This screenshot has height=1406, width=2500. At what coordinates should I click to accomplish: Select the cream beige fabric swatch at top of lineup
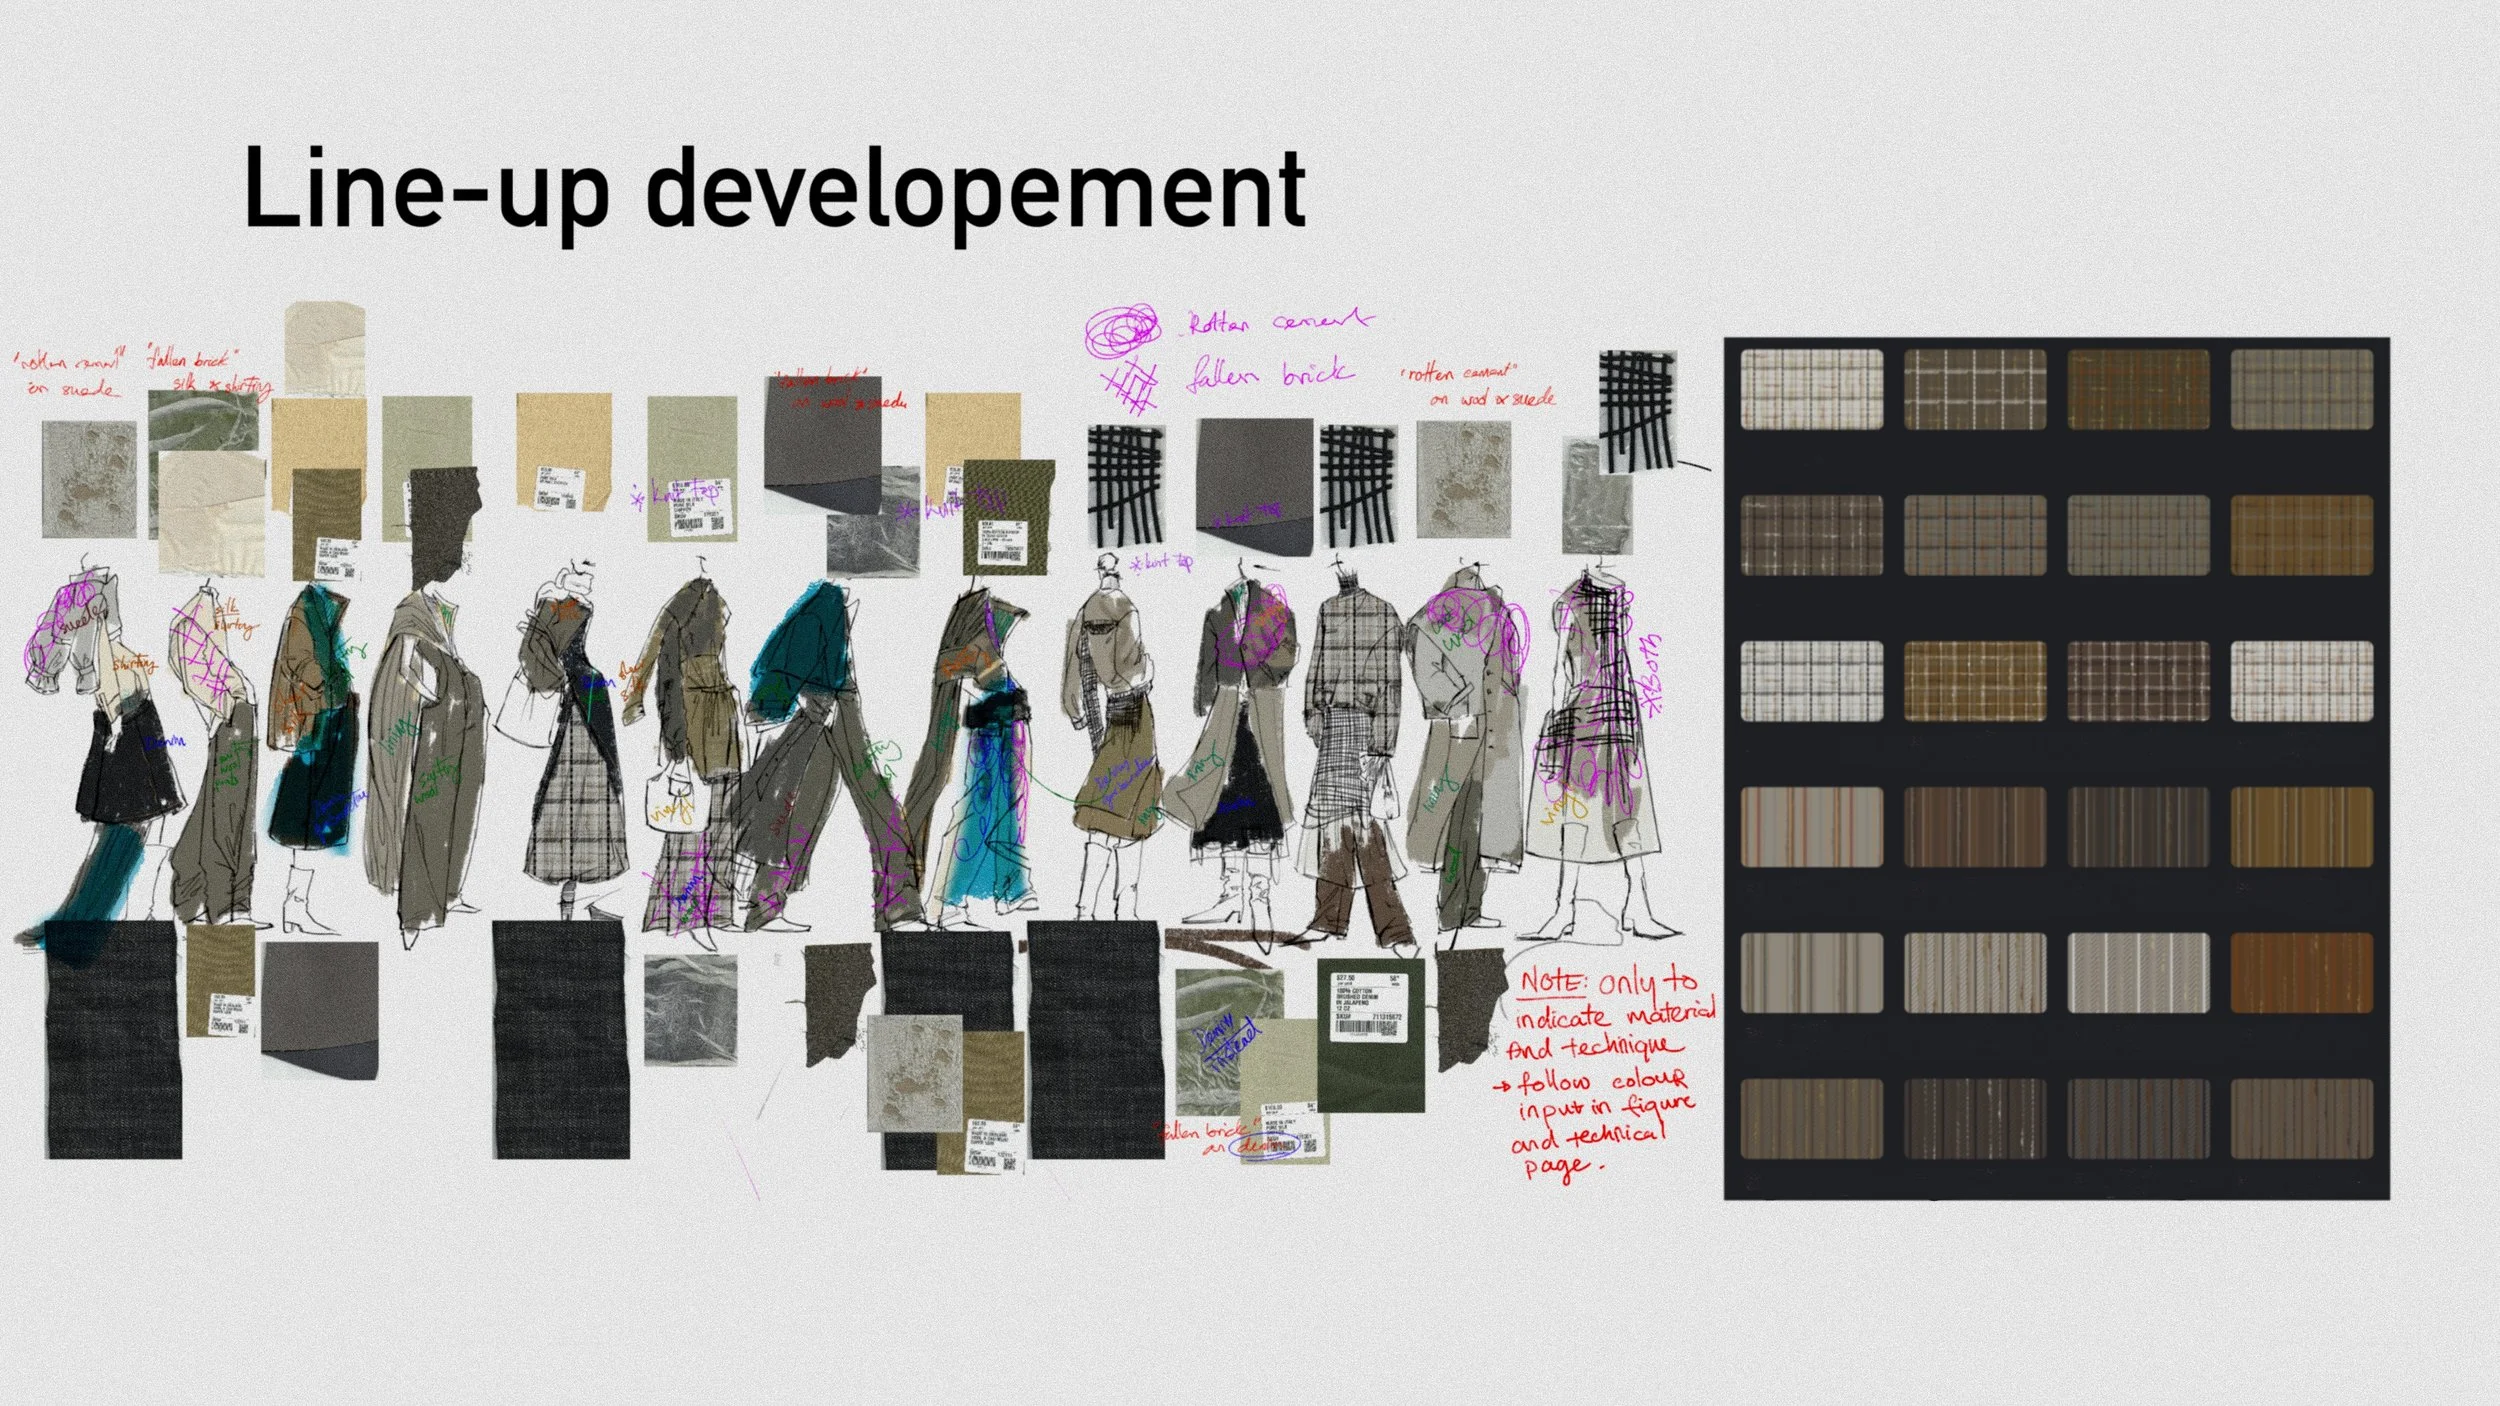[324, 348]
